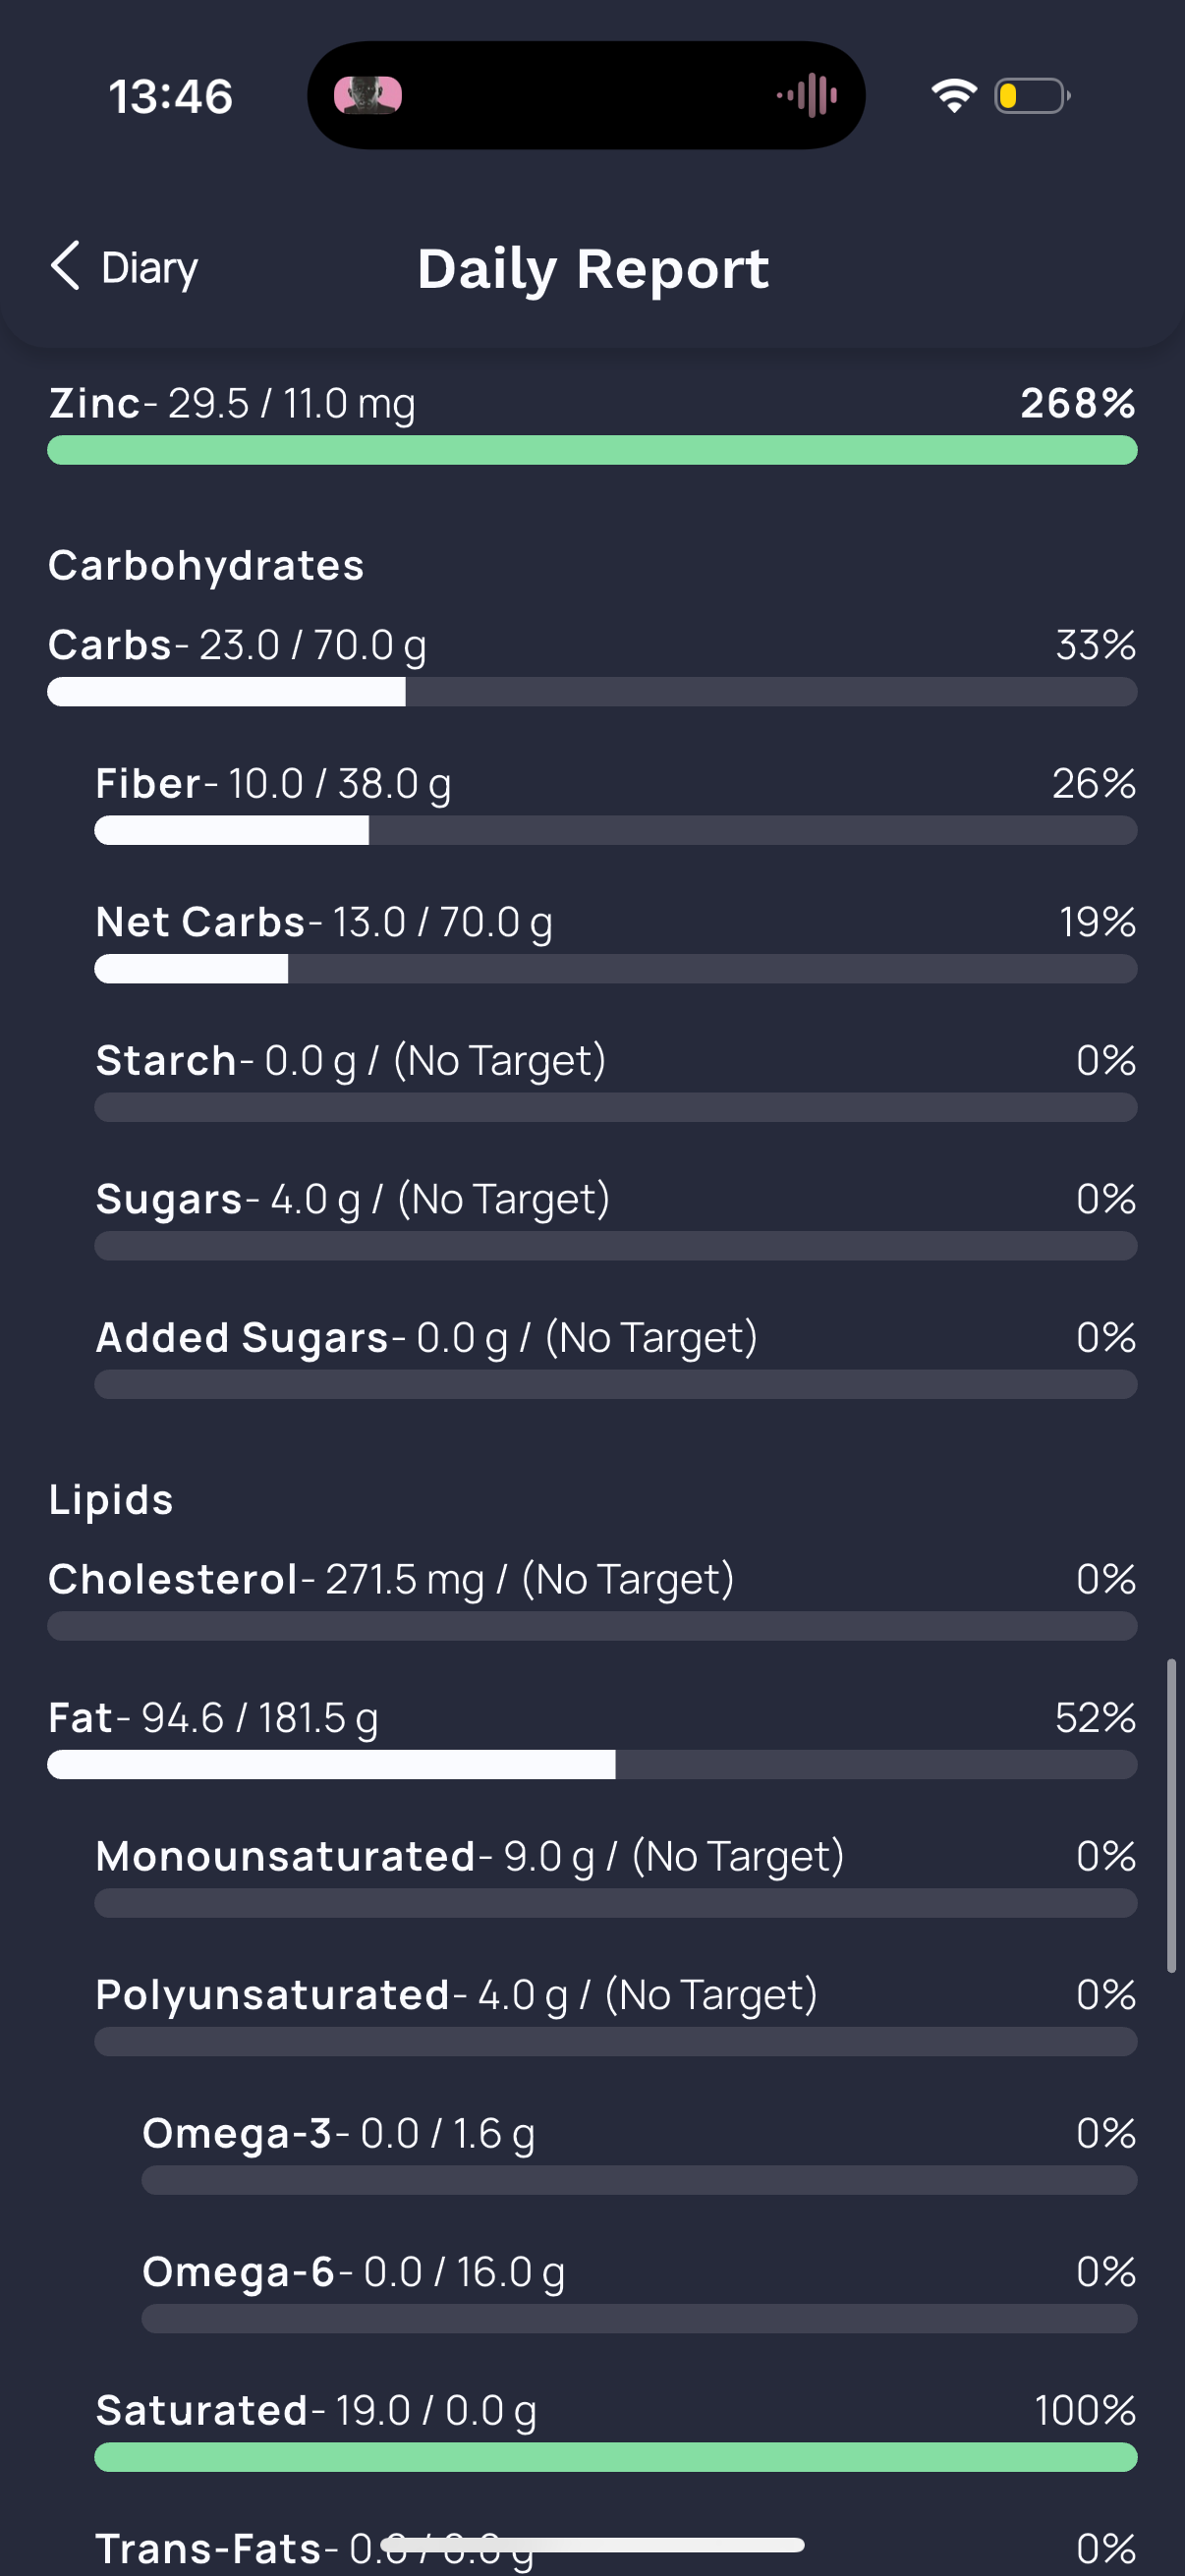
Task: Select the Cholesterol row under Lipids
Action: 592,1598
